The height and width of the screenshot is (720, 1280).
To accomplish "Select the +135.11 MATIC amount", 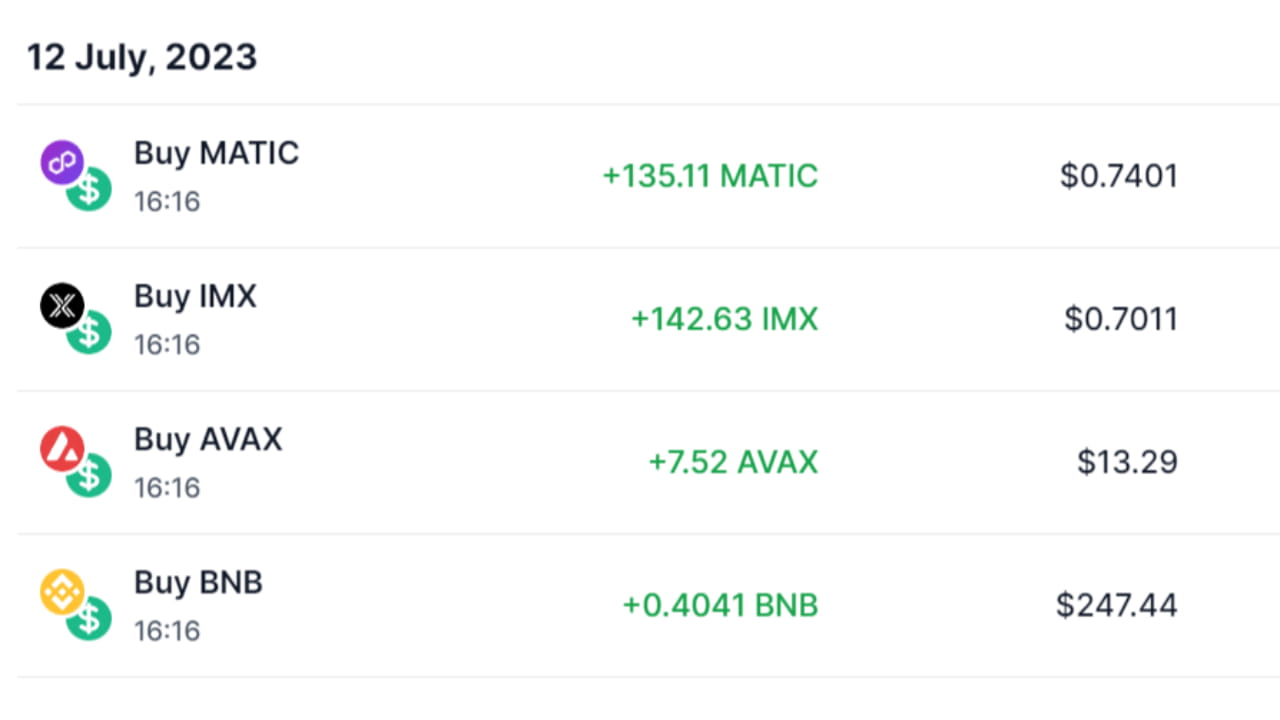I will [709, 176].
